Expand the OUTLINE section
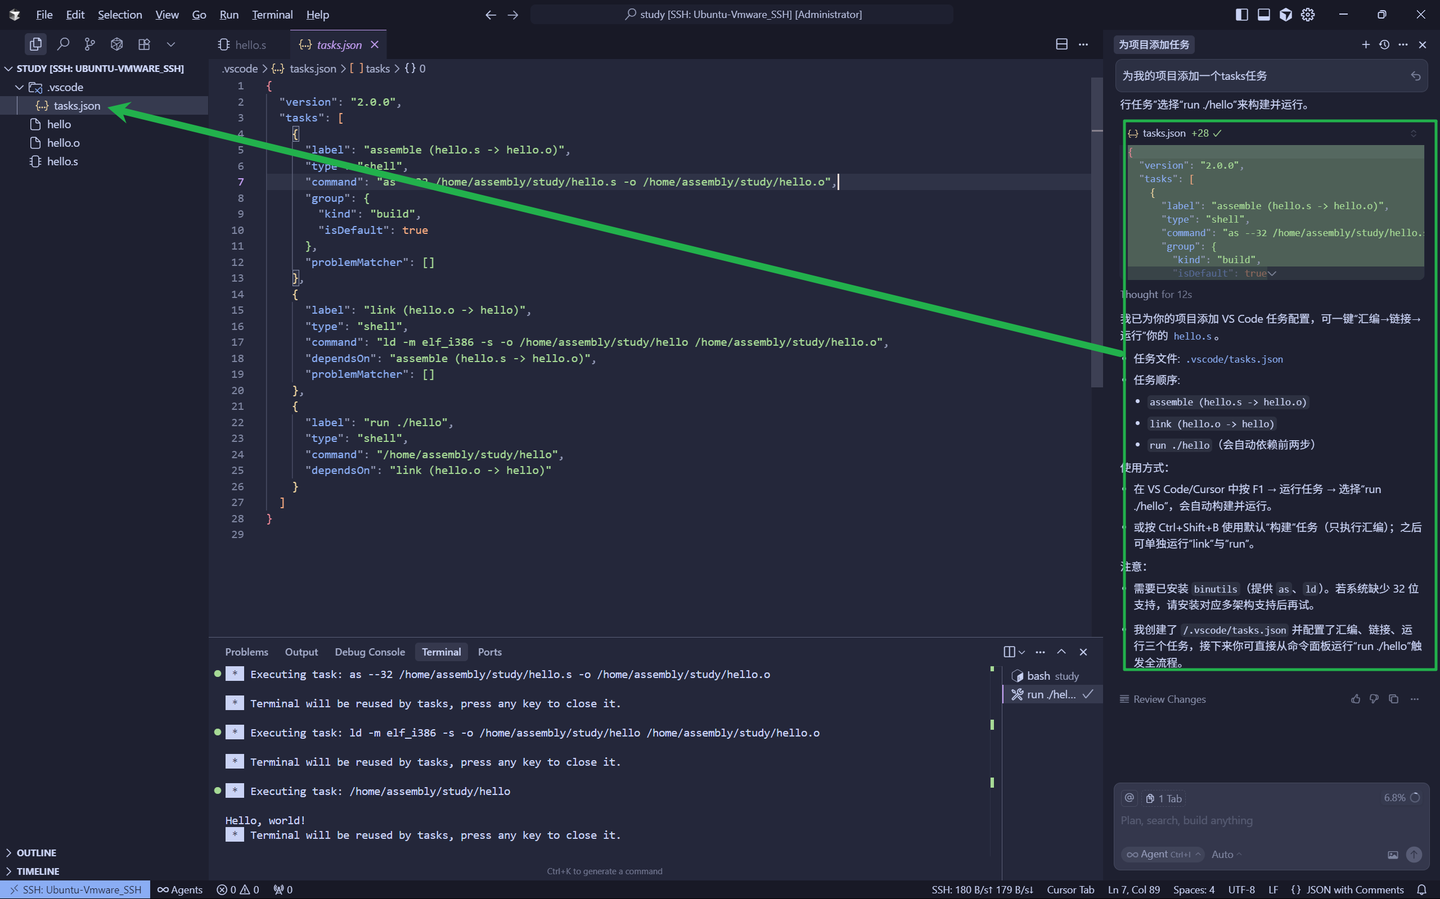 (36, 853)
